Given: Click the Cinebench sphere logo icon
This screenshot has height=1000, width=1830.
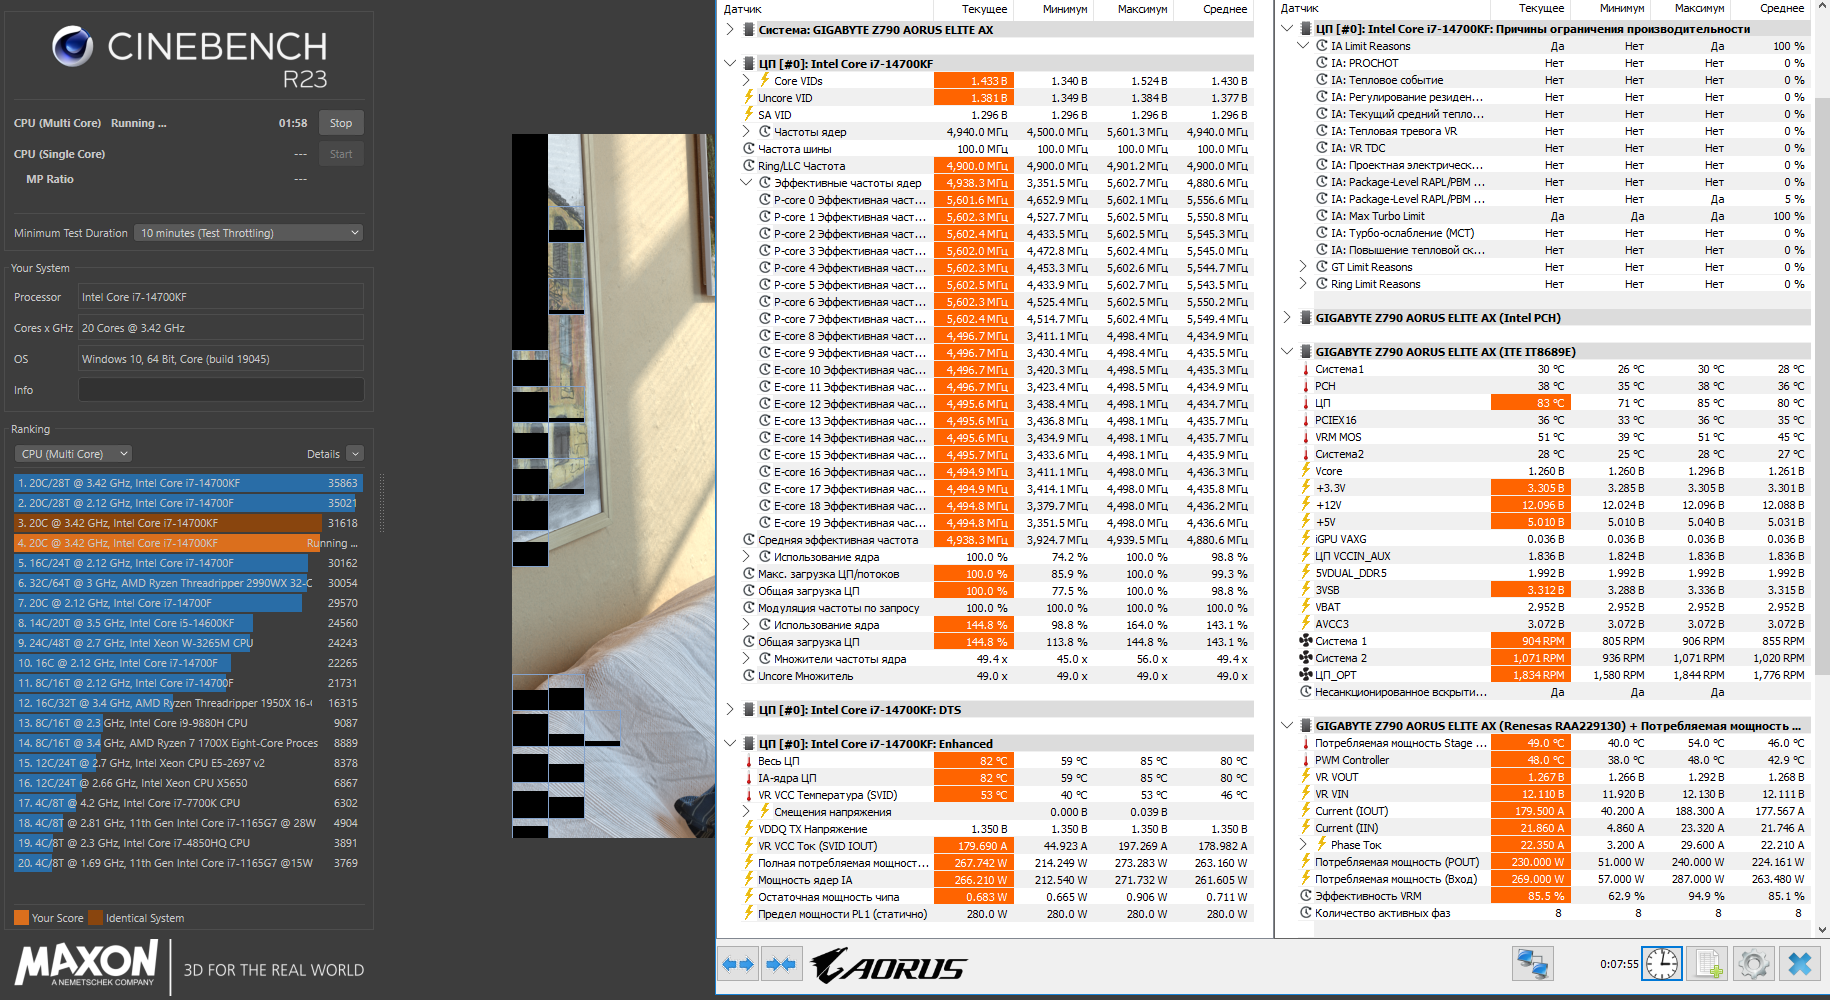Looking at the screenshot, I should [72, 46].
